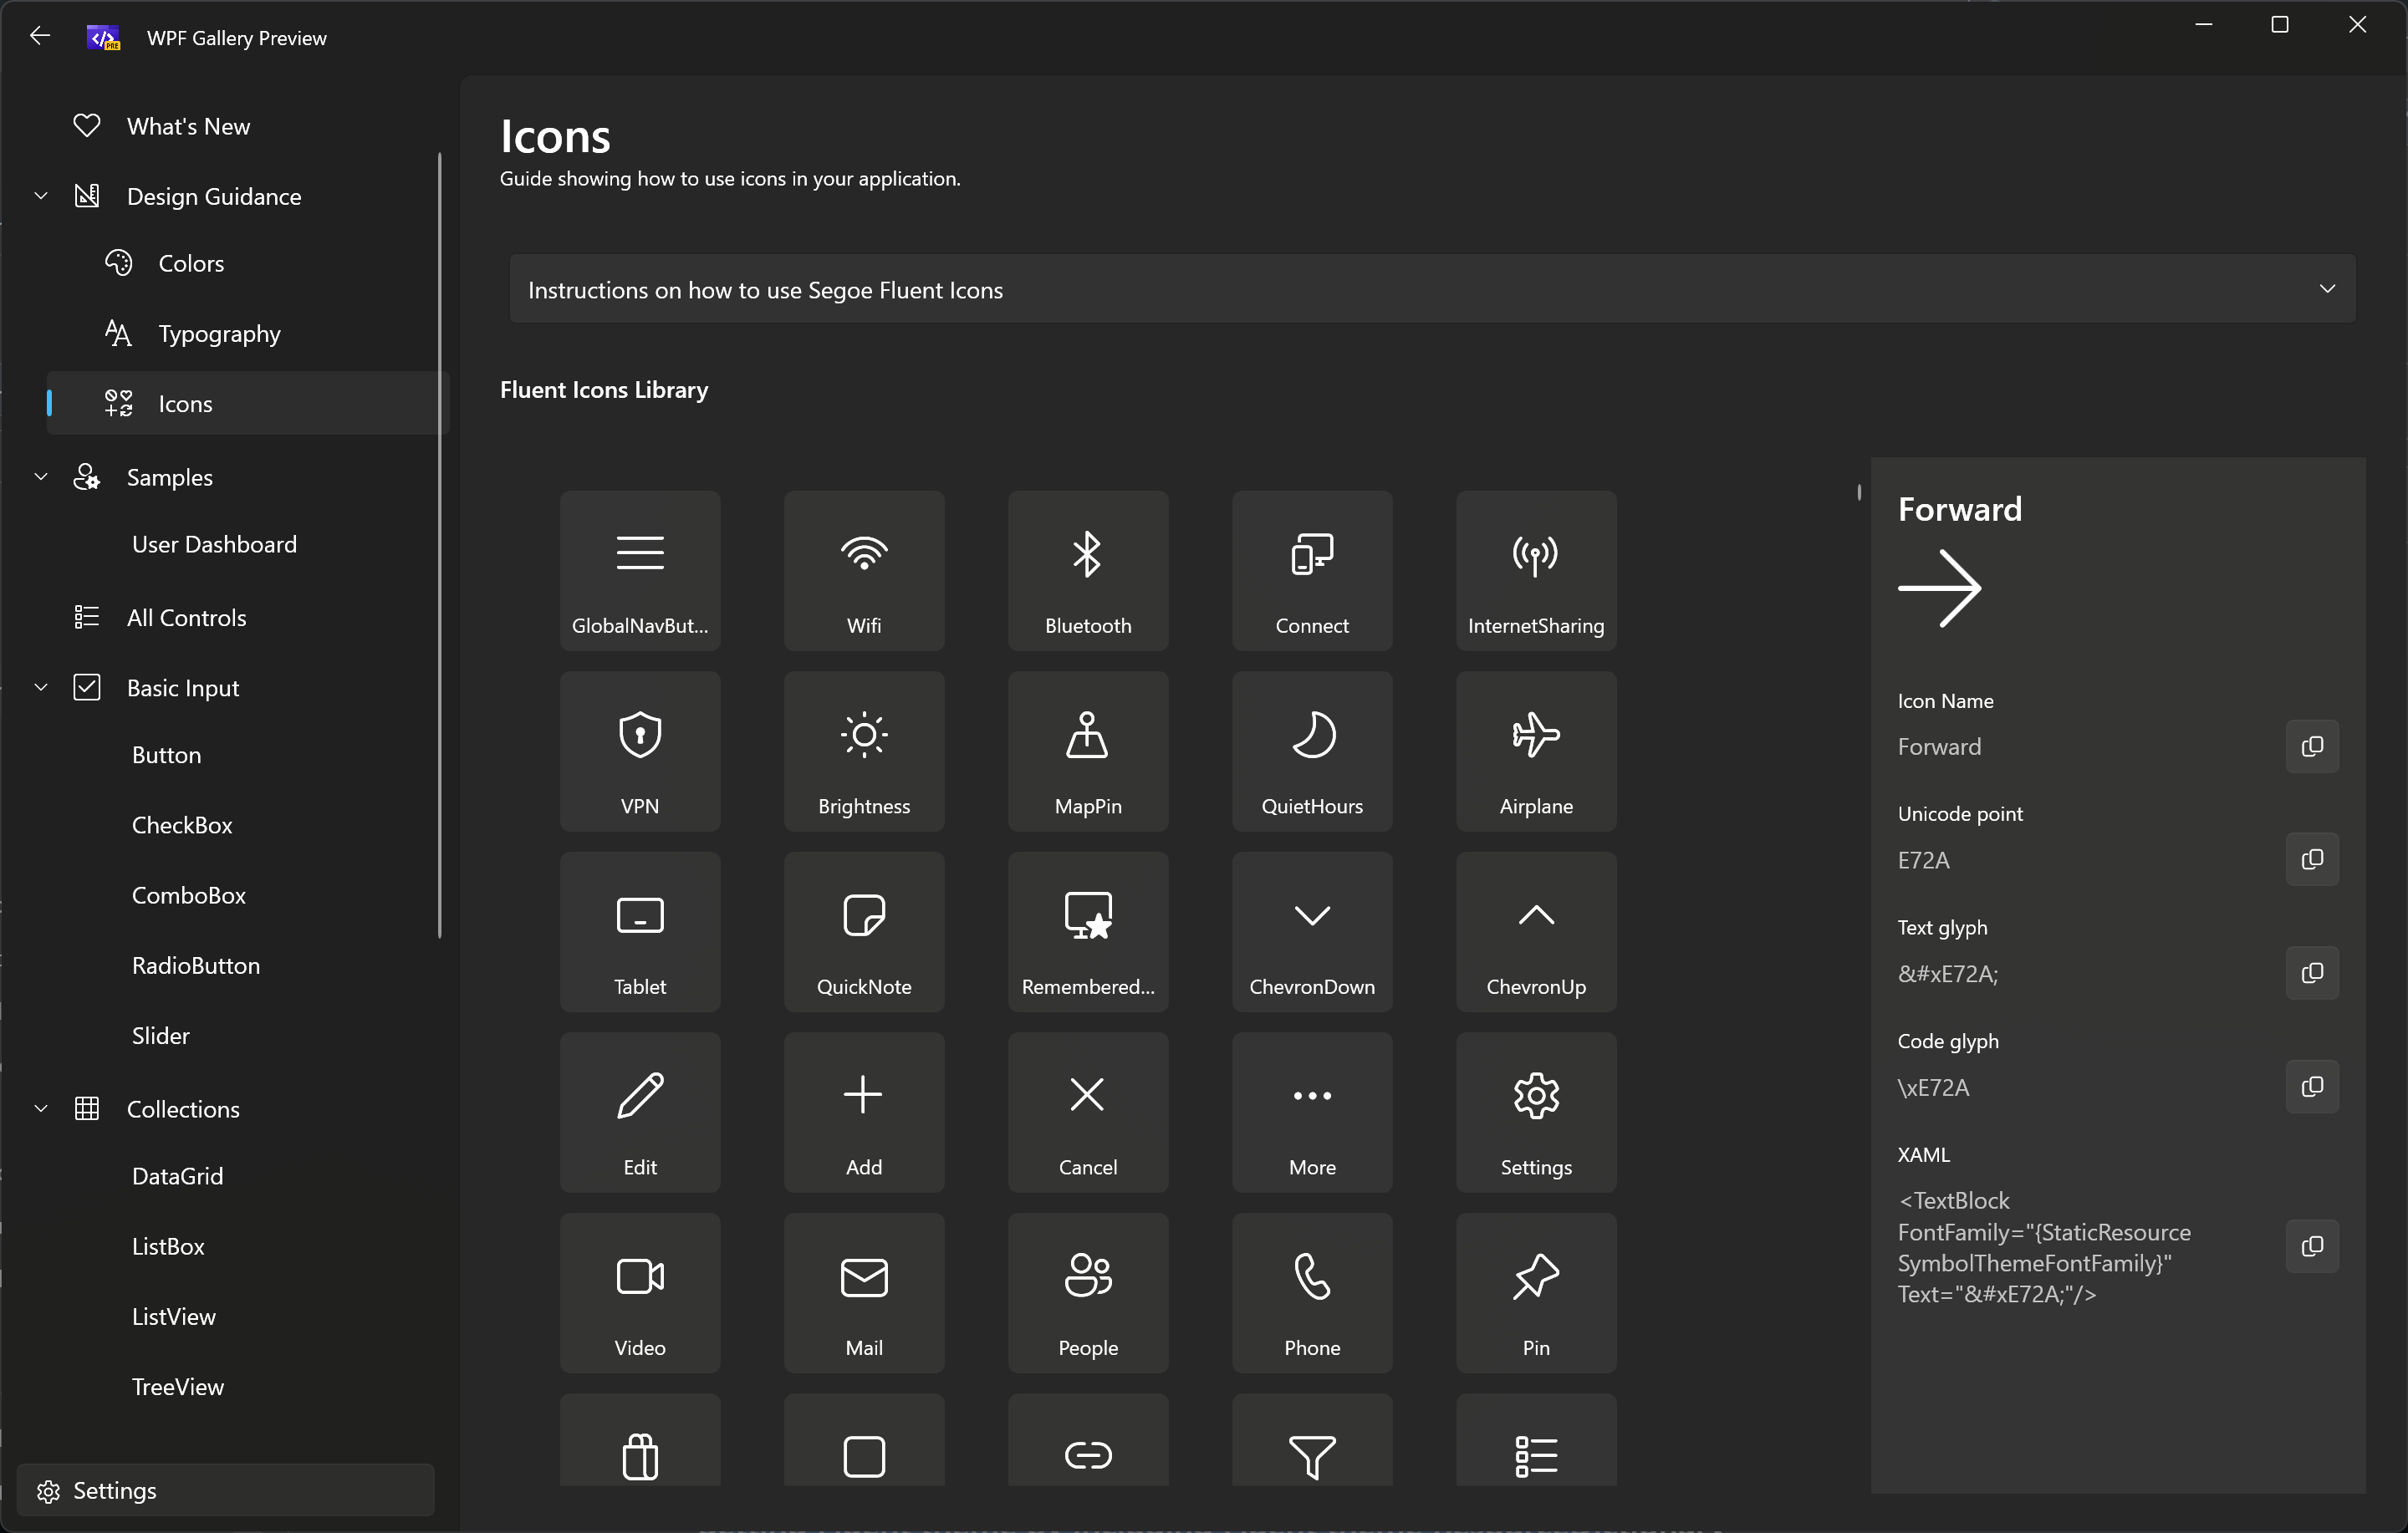Select the Remembered device icon tile
This screenshot has width=2408, height=1533.
tap(1088, 932)
